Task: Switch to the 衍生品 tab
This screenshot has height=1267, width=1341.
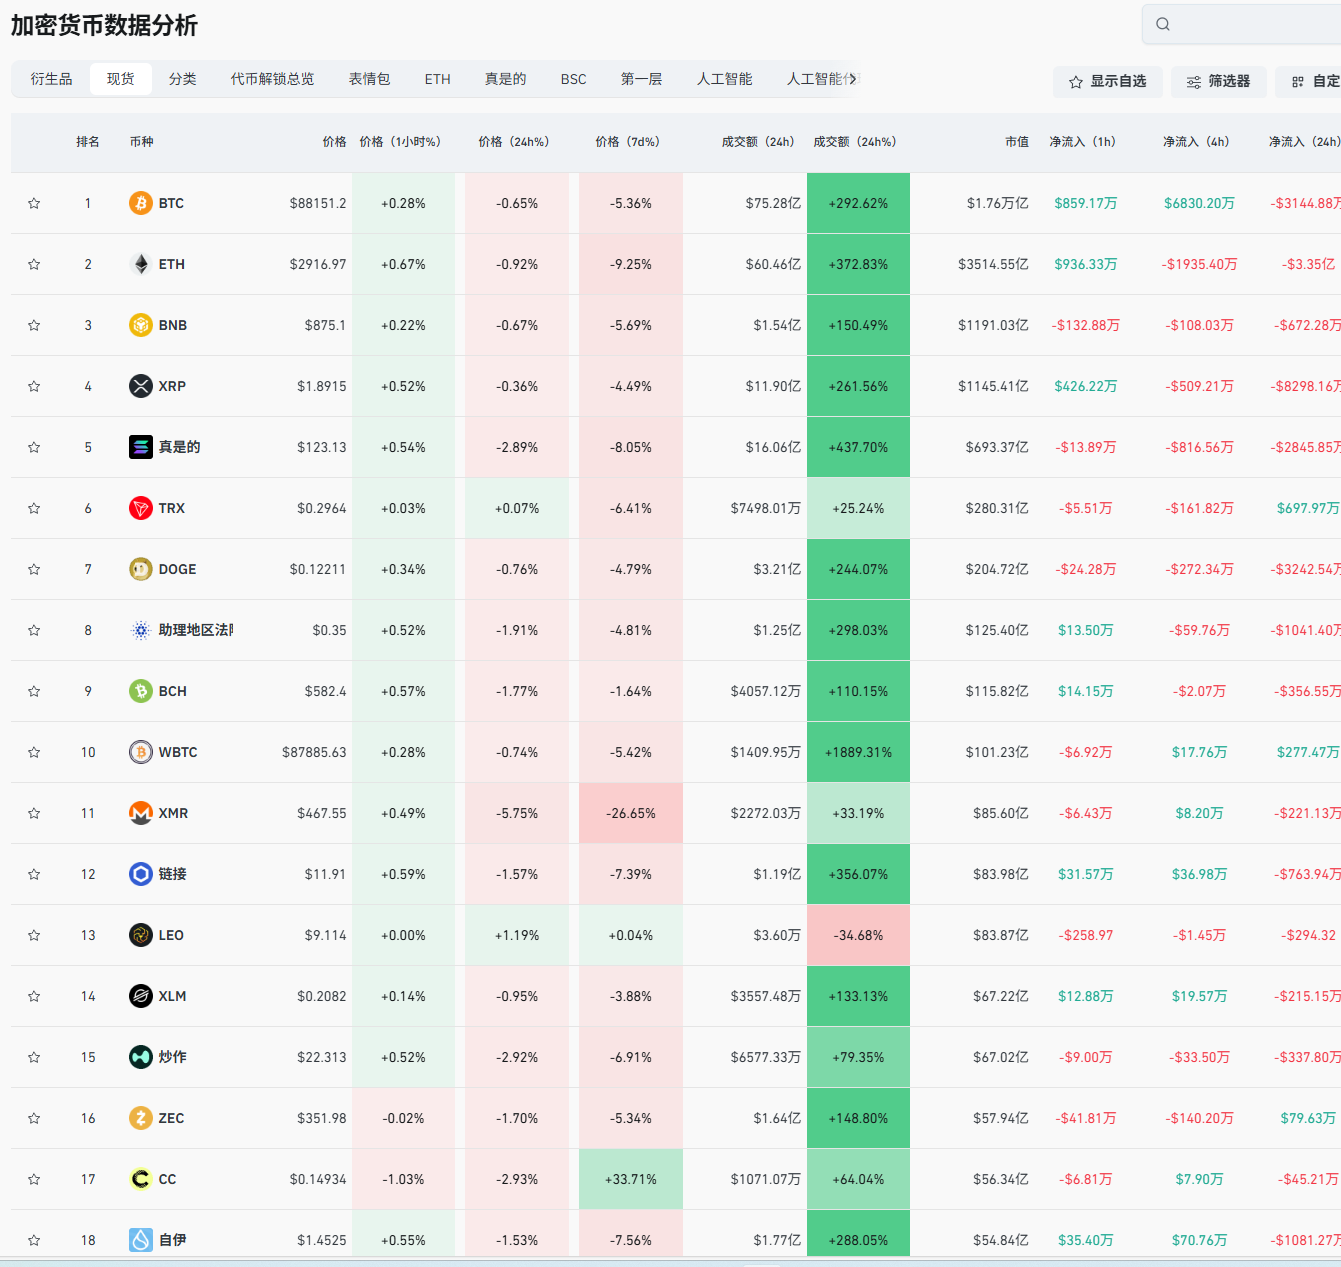Action: (x=51, y=79)
